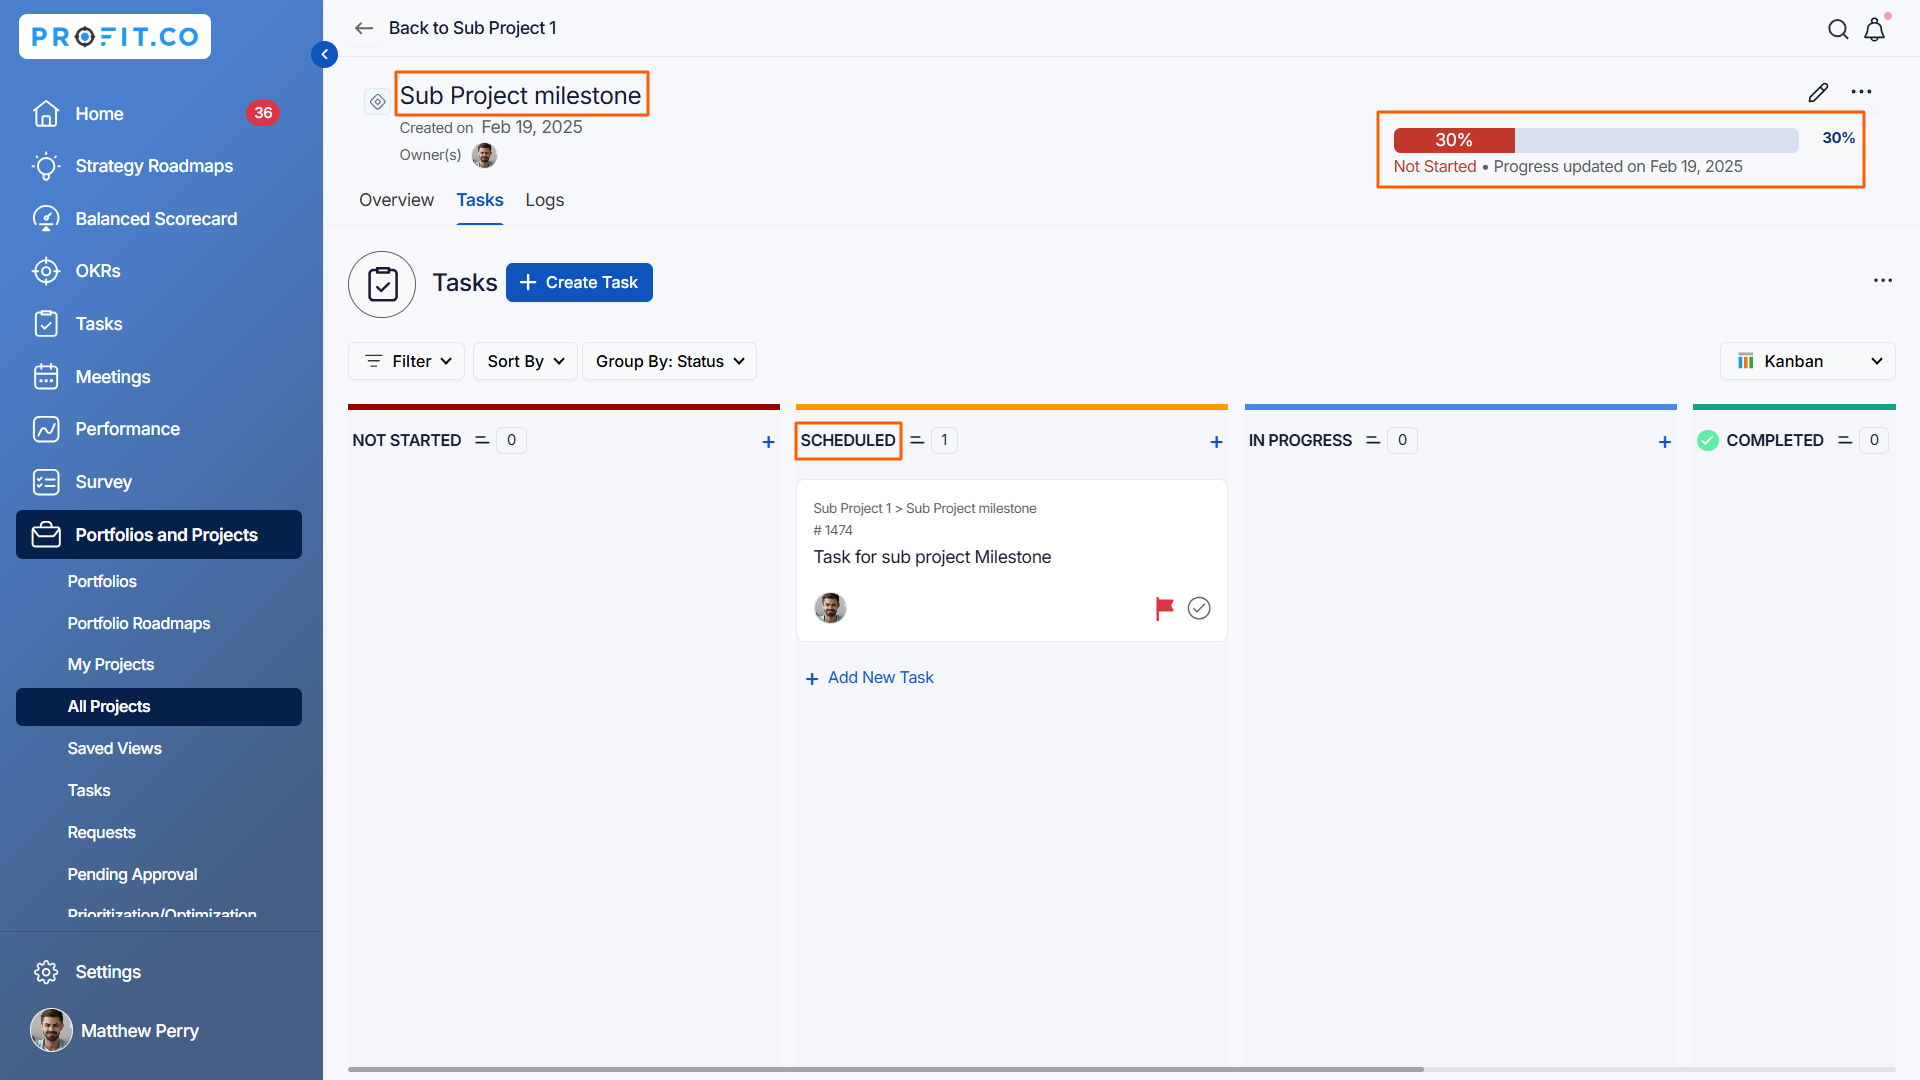Toggle the Completed column check icon
Viewport: 1920px width, 1080px height.
coord(1708,441)
